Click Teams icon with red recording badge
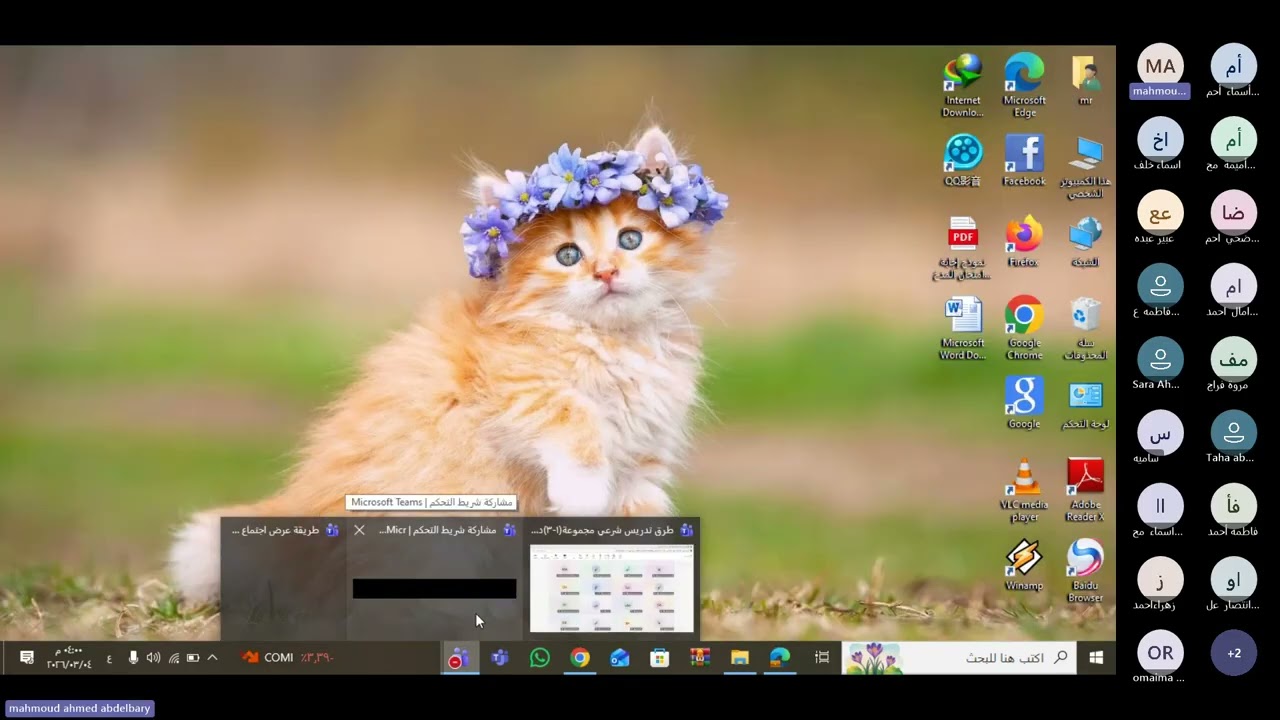Viewport: 1280px width, 720px height. point(457,657)
